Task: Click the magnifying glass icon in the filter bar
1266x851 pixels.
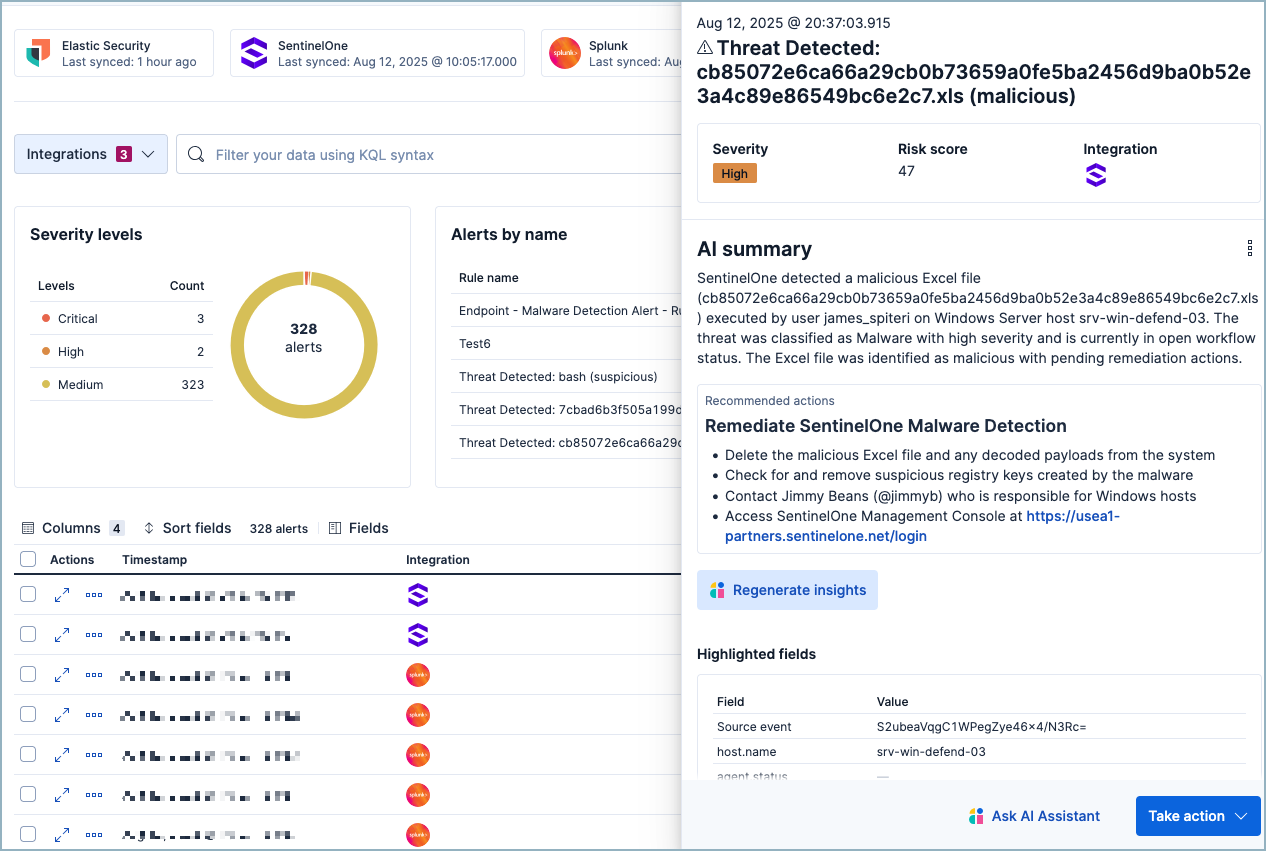Action: click(196, 154)
